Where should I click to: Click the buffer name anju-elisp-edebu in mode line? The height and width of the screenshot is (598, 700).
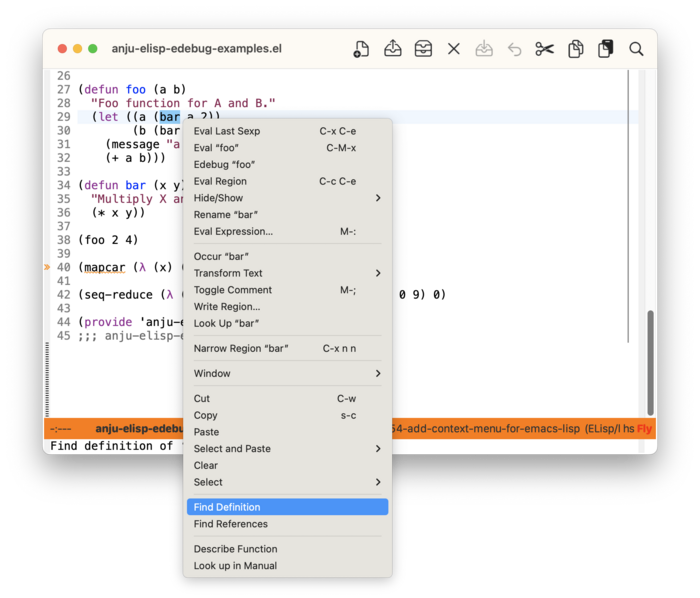point(139,429)
